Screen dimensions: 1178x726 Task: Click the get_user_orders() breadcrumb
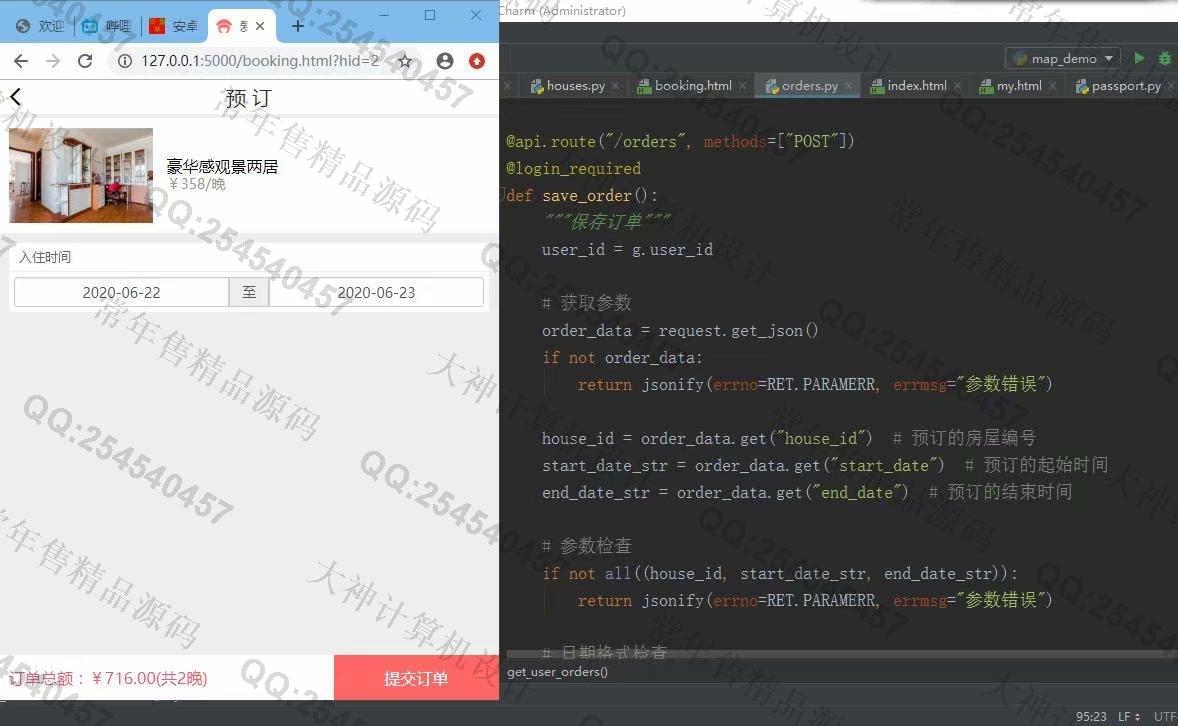click(x=557, y=672)
